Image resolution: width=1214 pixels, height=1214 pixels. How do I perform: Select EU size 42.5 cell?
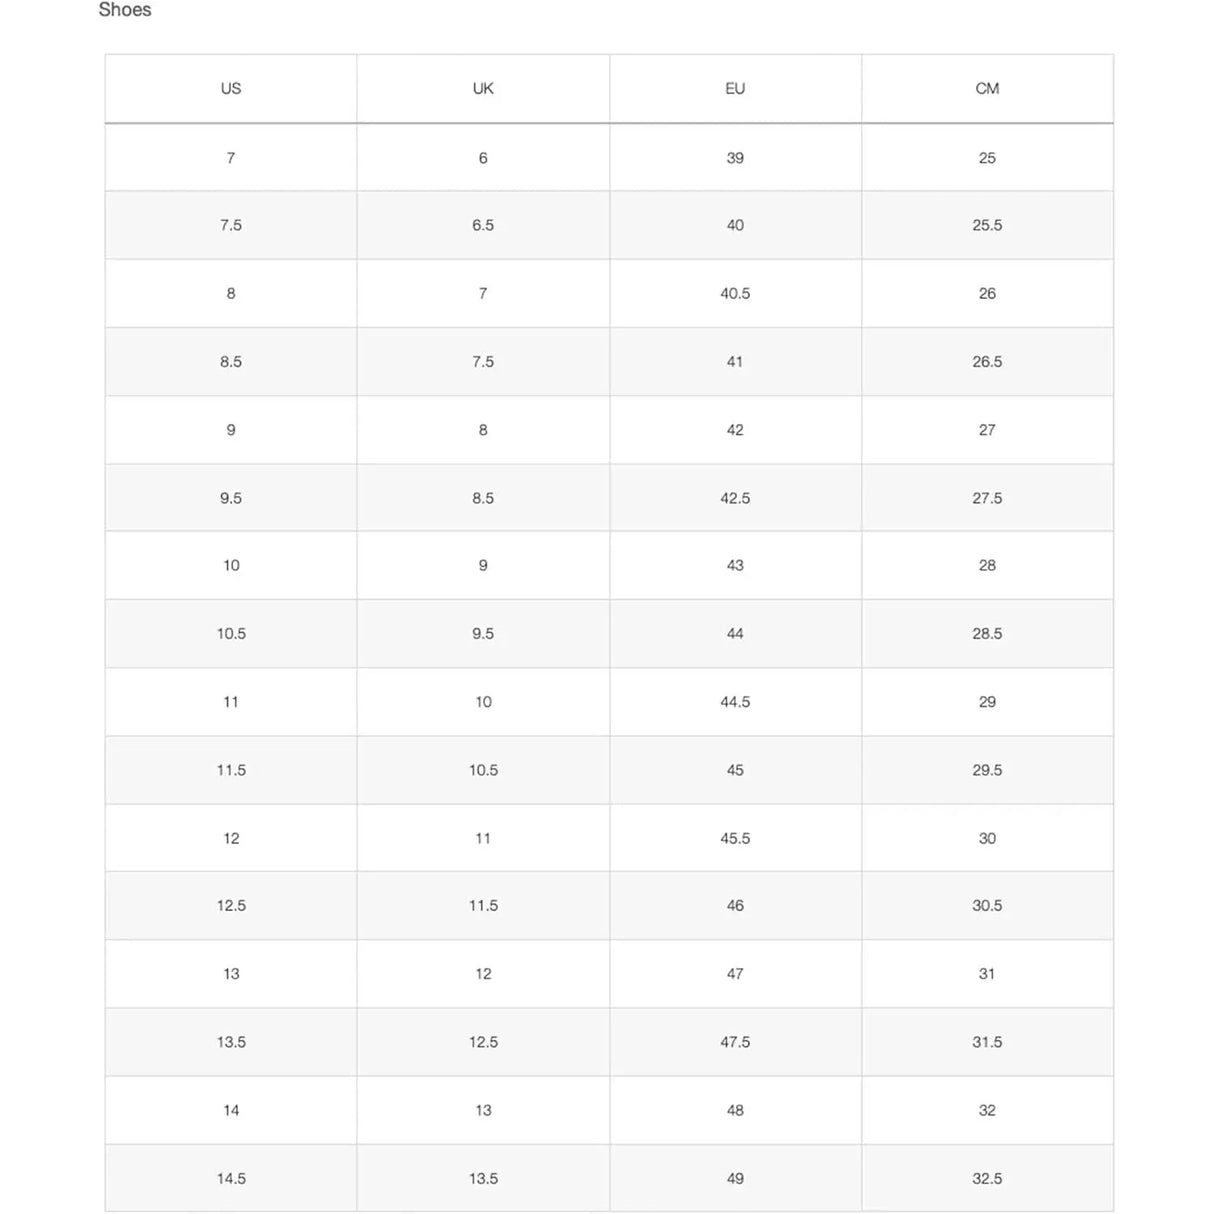point(735,498)
